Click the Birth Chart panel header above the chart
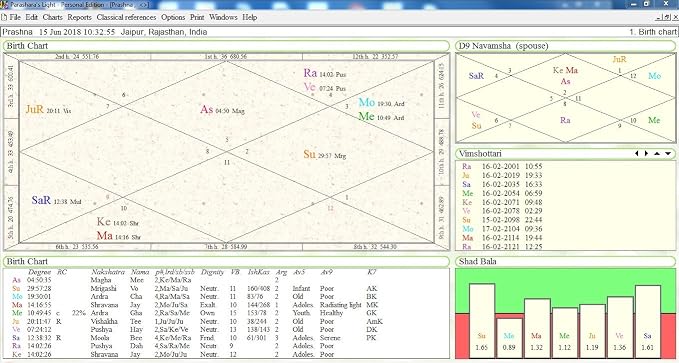 (x=226, y=46)
